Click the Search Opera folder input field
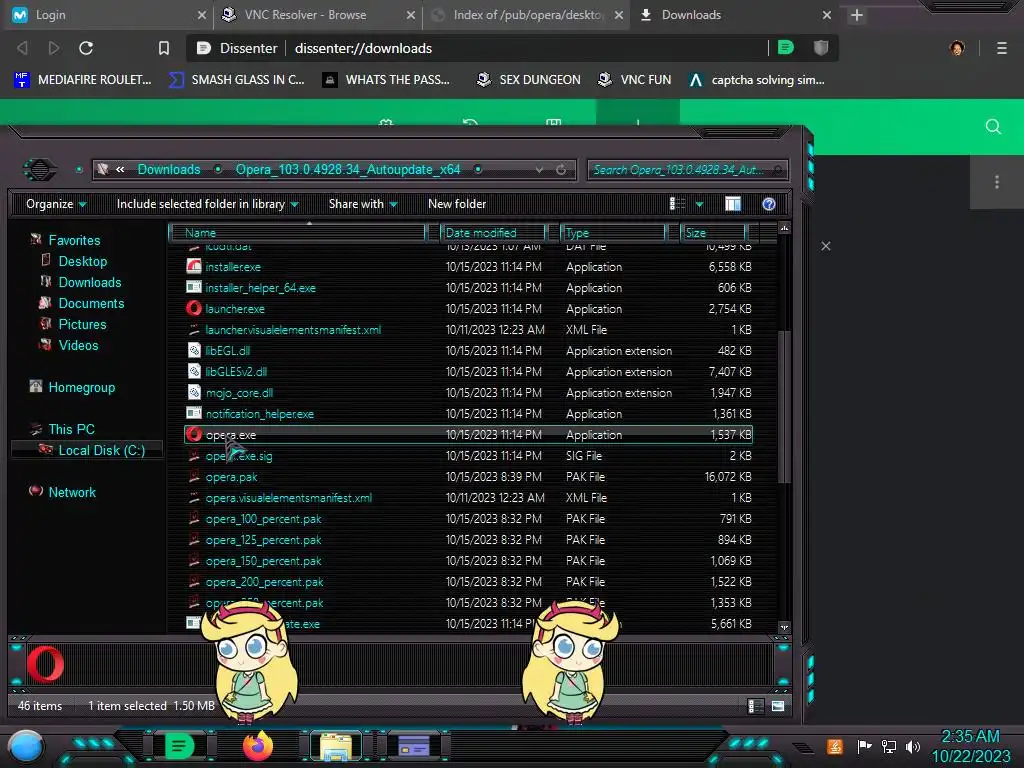Image resolution: width=1024 pixels, height=768 pixels. [687, 170]
